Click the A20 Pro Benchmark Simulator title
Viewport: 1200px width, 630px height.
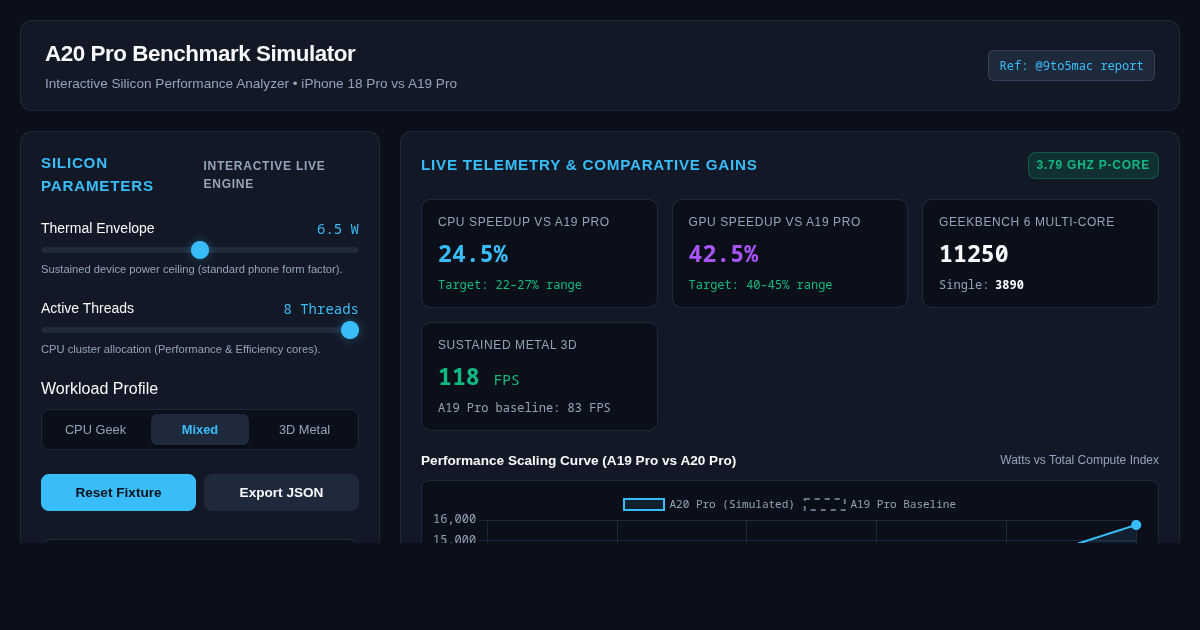click(x=200, y=54)
